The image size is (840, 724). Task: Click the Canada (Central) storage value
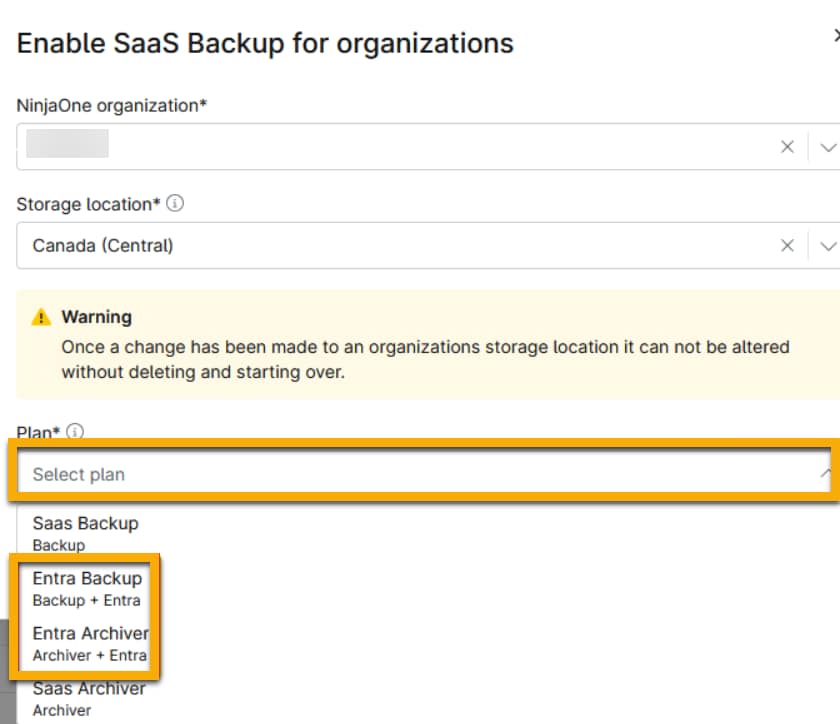pos(103,245)
